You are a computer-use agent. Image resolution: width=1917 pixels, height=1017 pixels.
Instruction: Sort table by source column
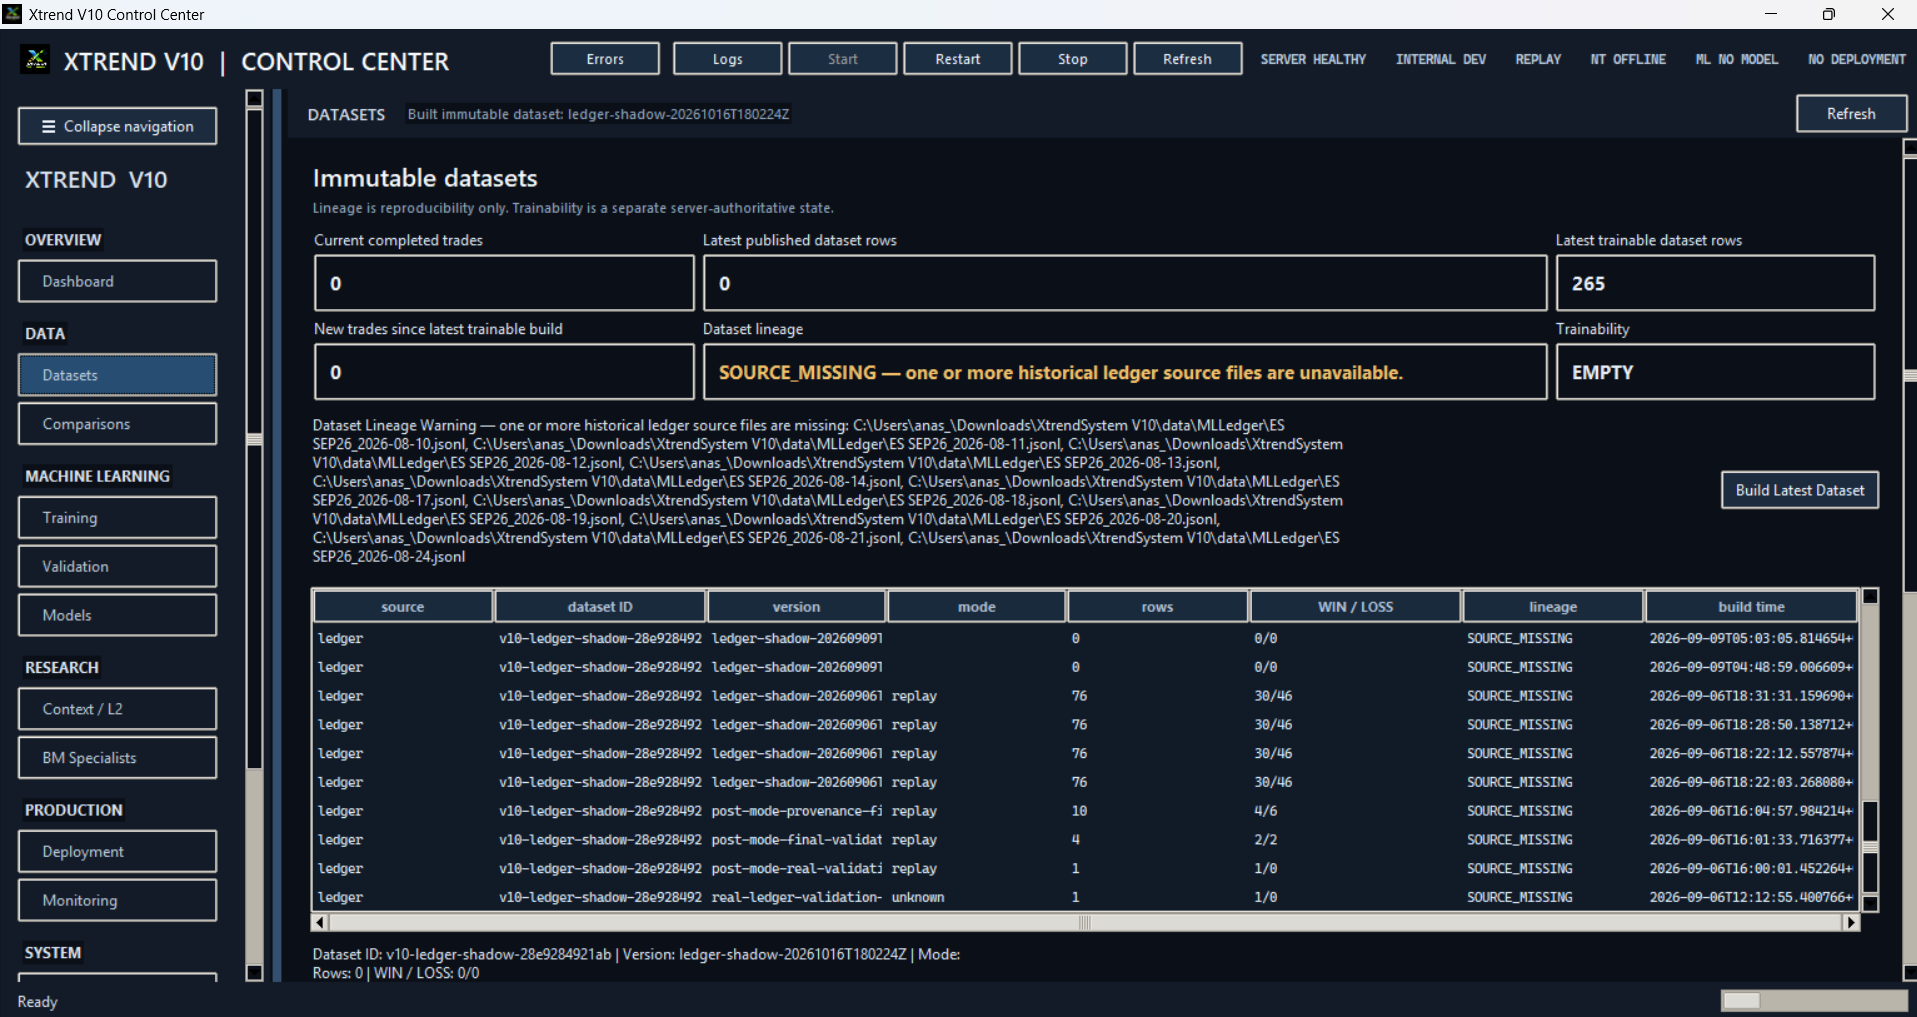(x=403, y=607)
